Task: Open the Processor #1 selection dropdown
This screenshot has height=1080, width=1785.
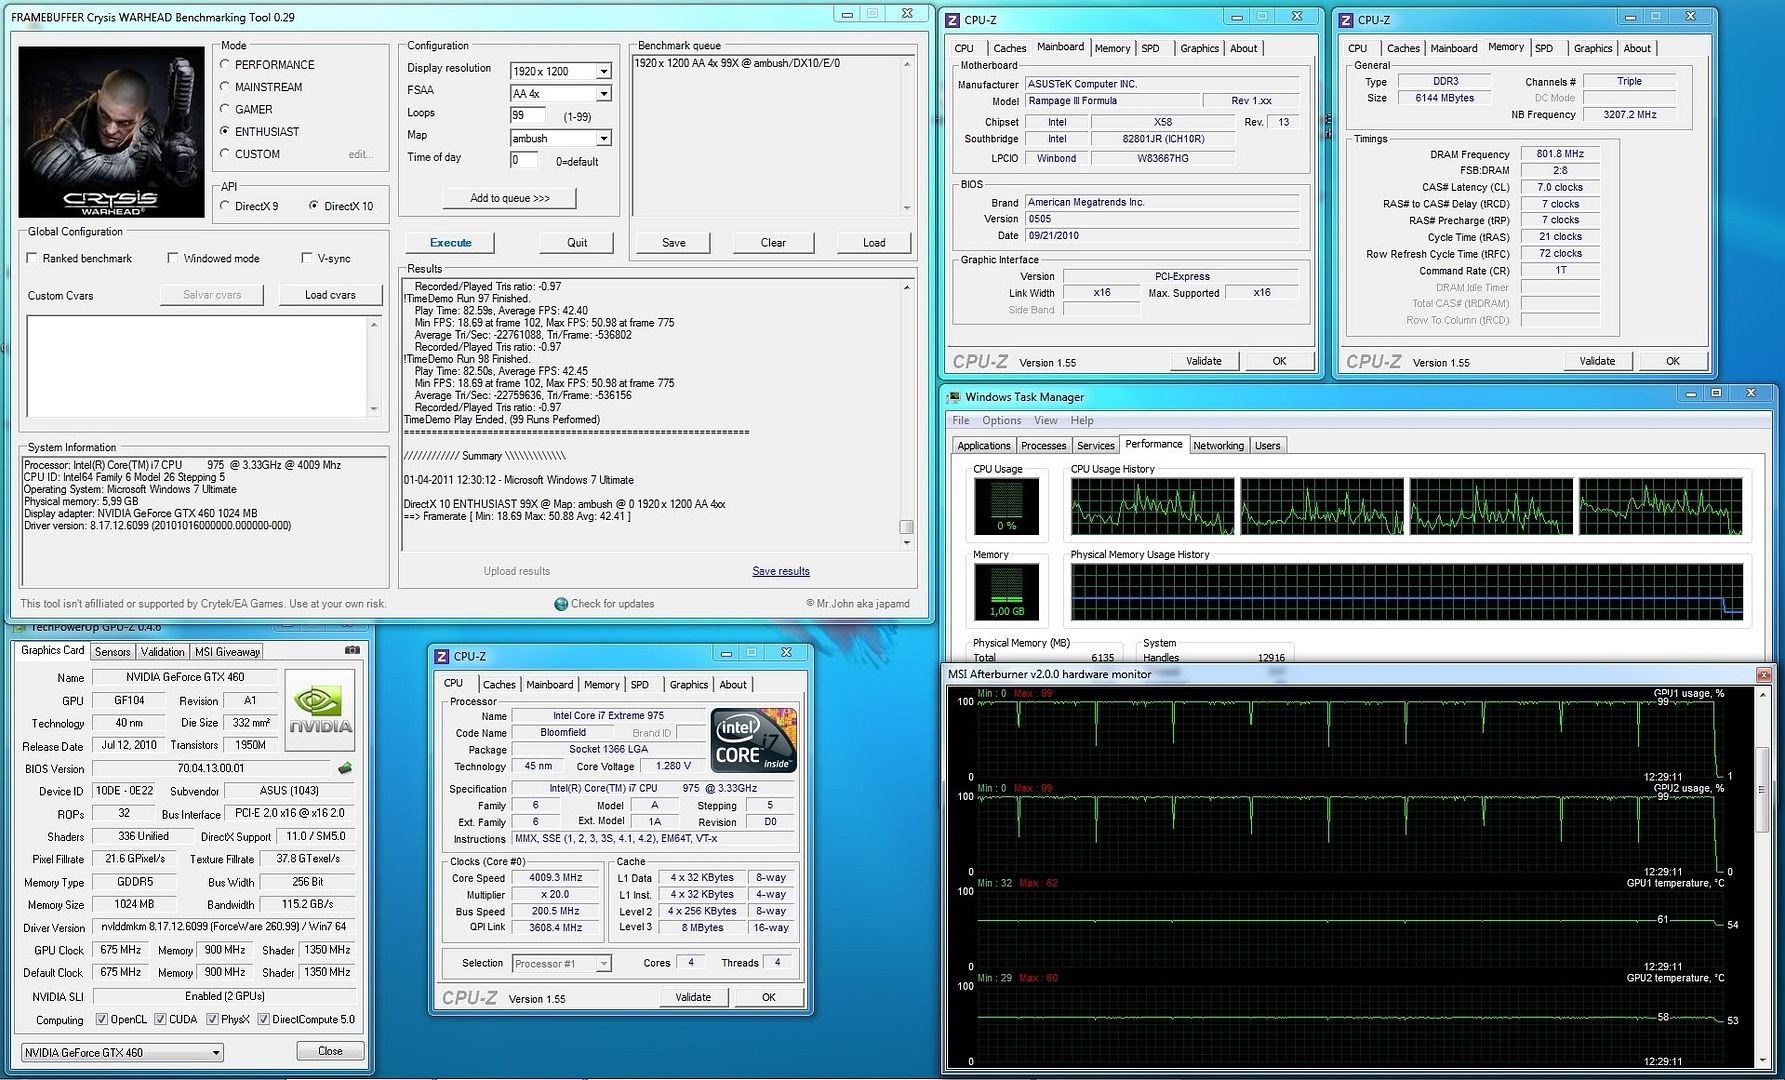Action: coord(603,964)
